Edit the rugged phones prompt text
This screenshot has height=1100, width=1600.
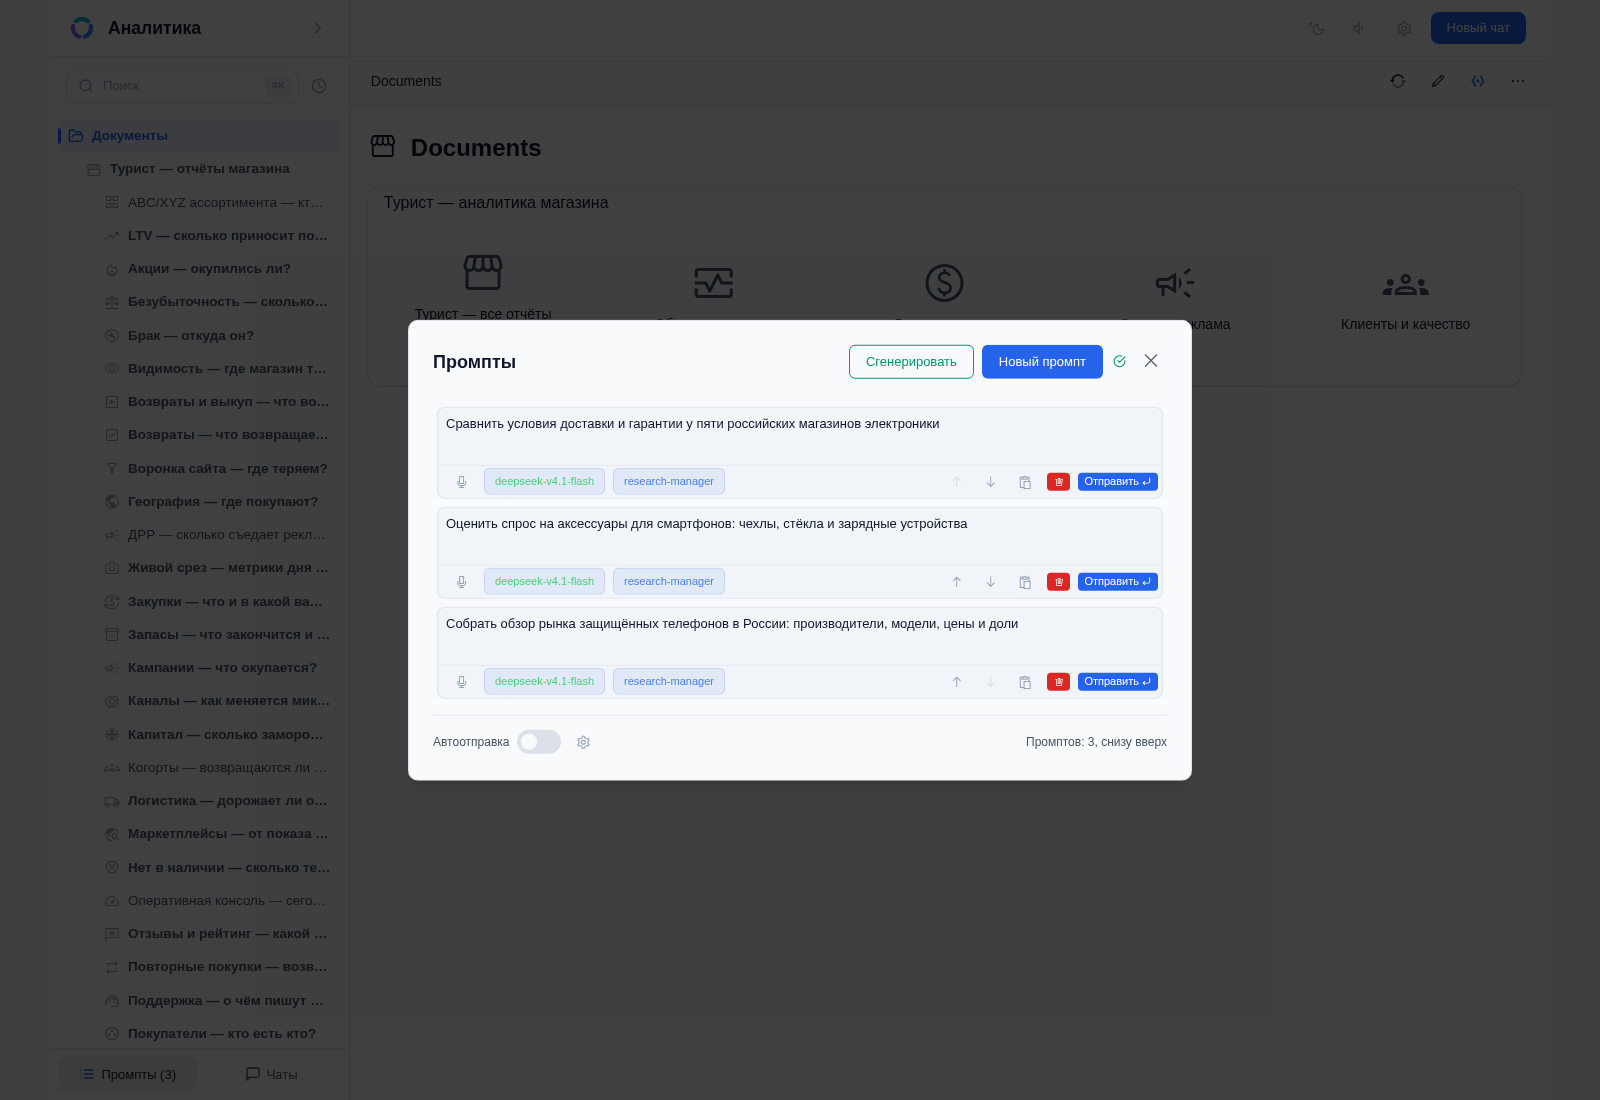(x=800, y=636)
